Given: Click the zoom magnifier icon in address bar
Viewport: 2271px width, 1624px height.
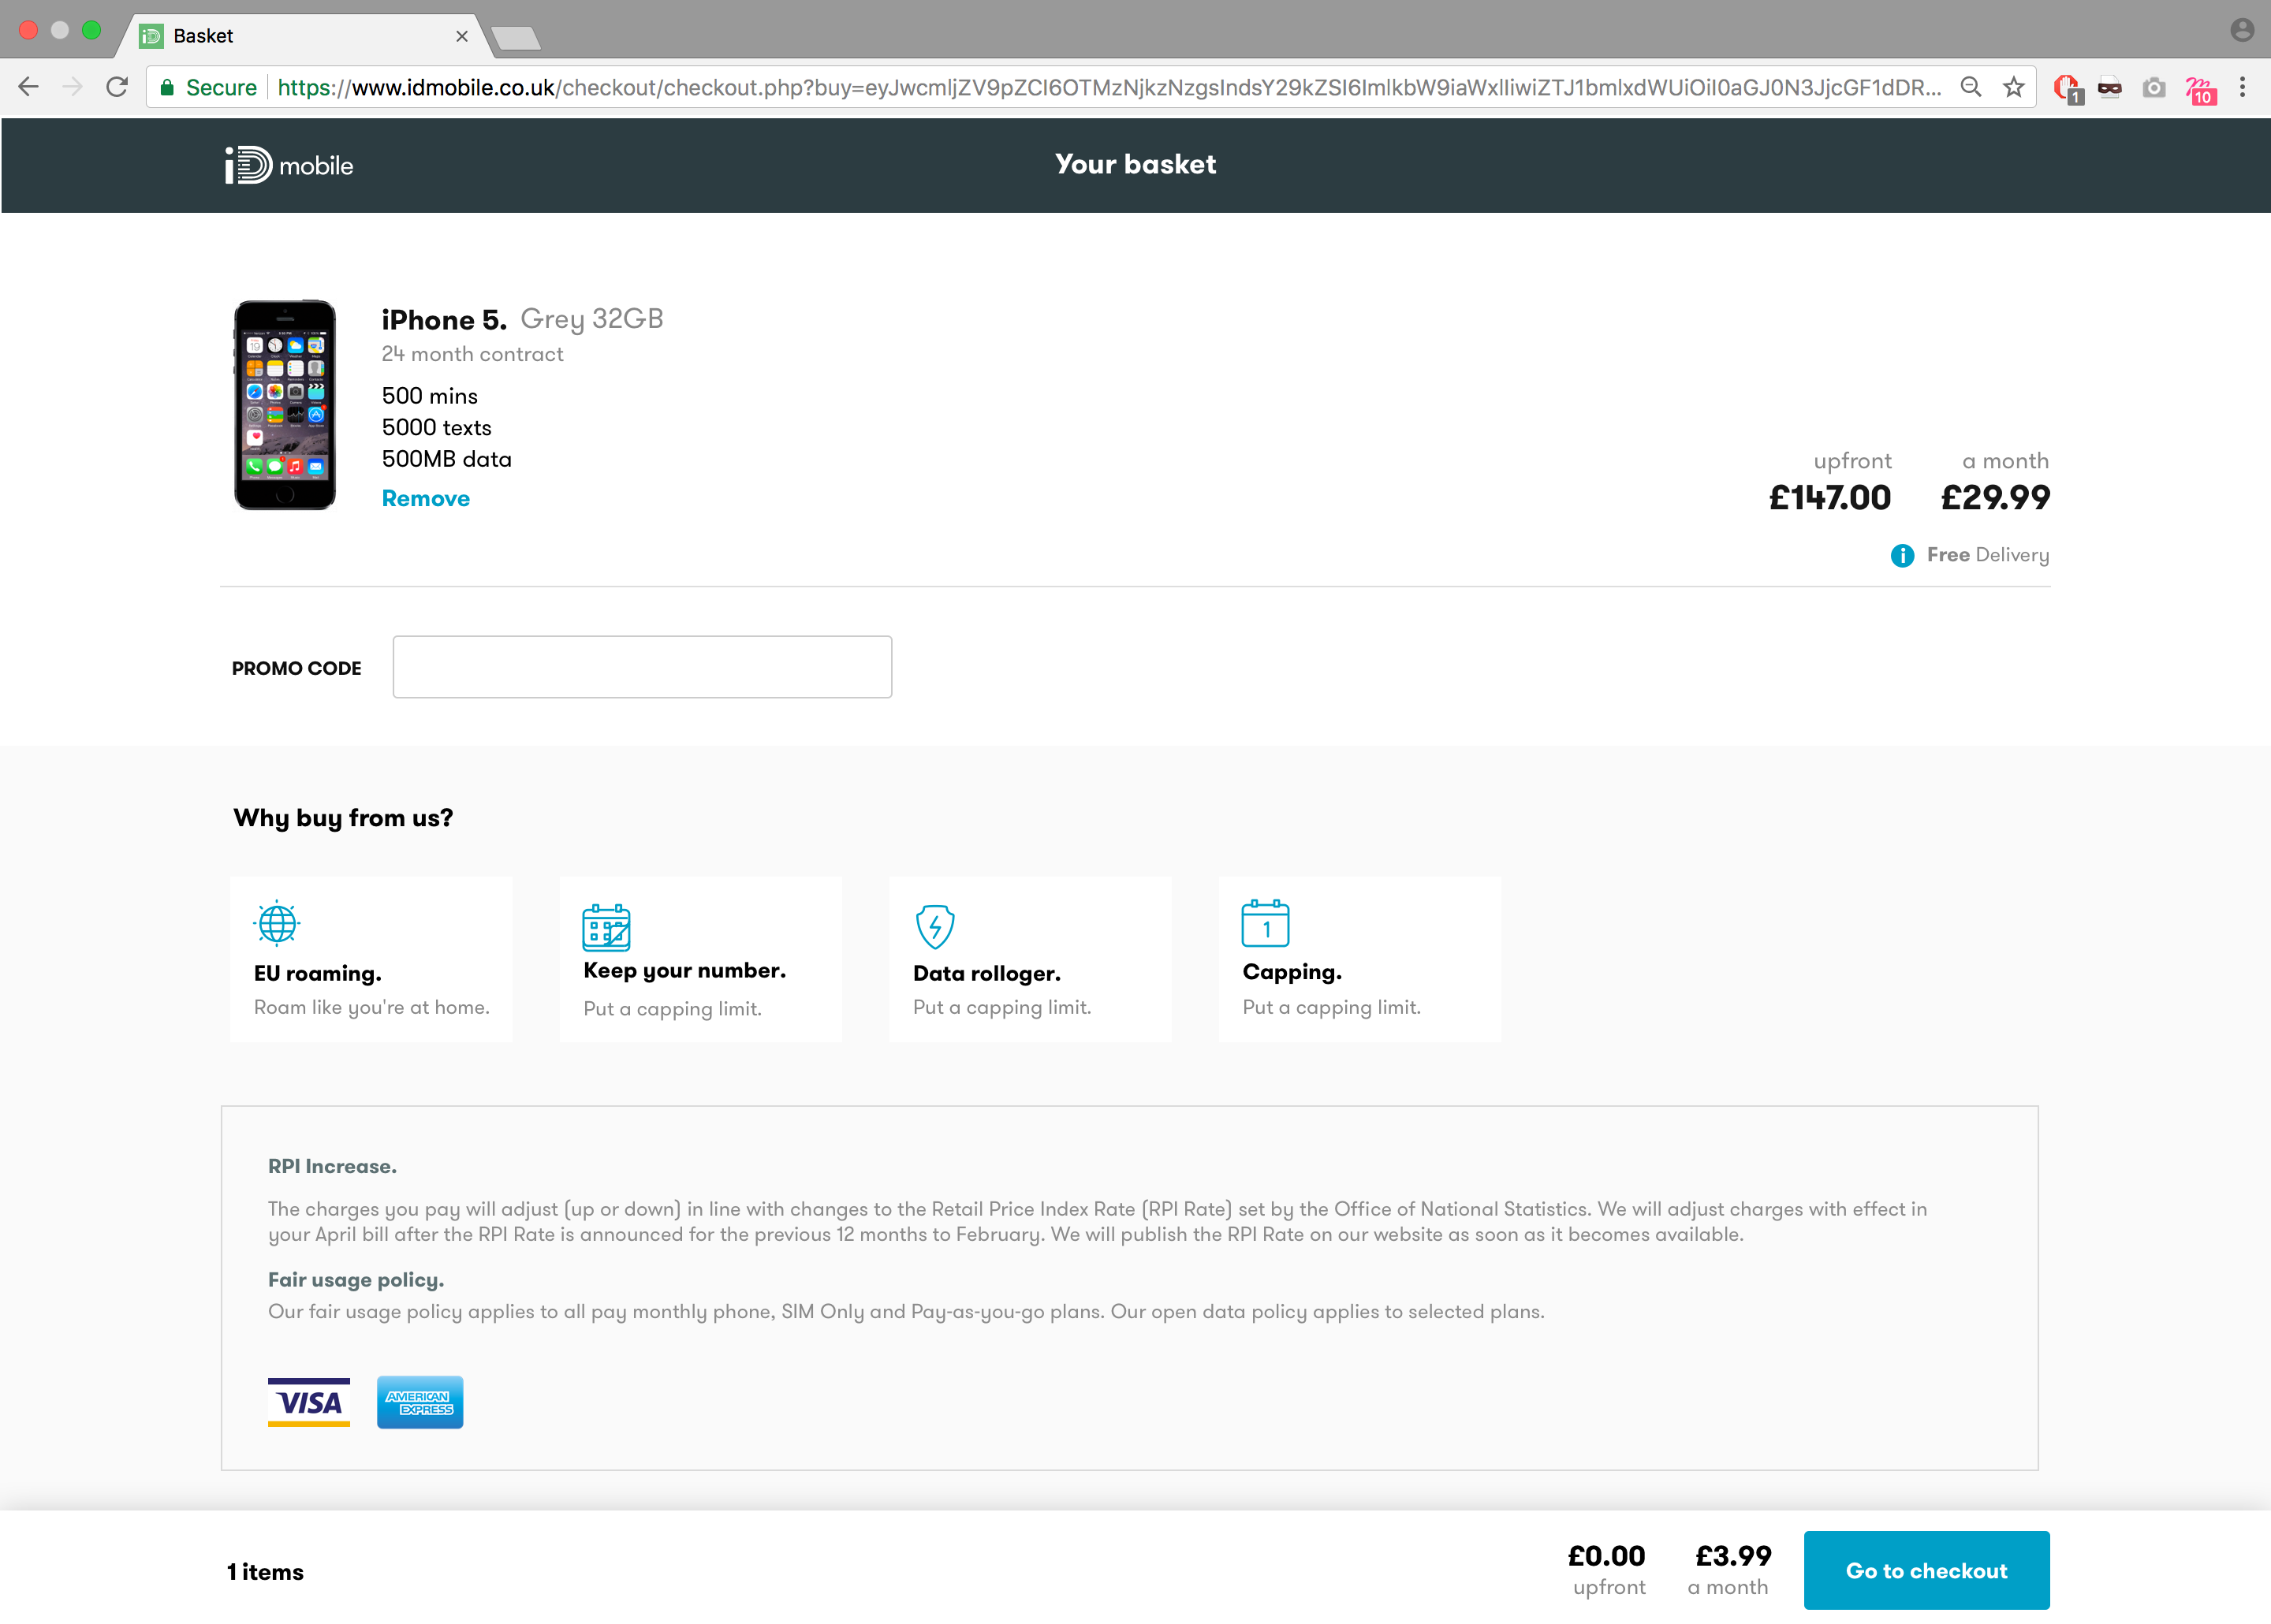Looking at the screenshot, I should [x=1970, y=88].
